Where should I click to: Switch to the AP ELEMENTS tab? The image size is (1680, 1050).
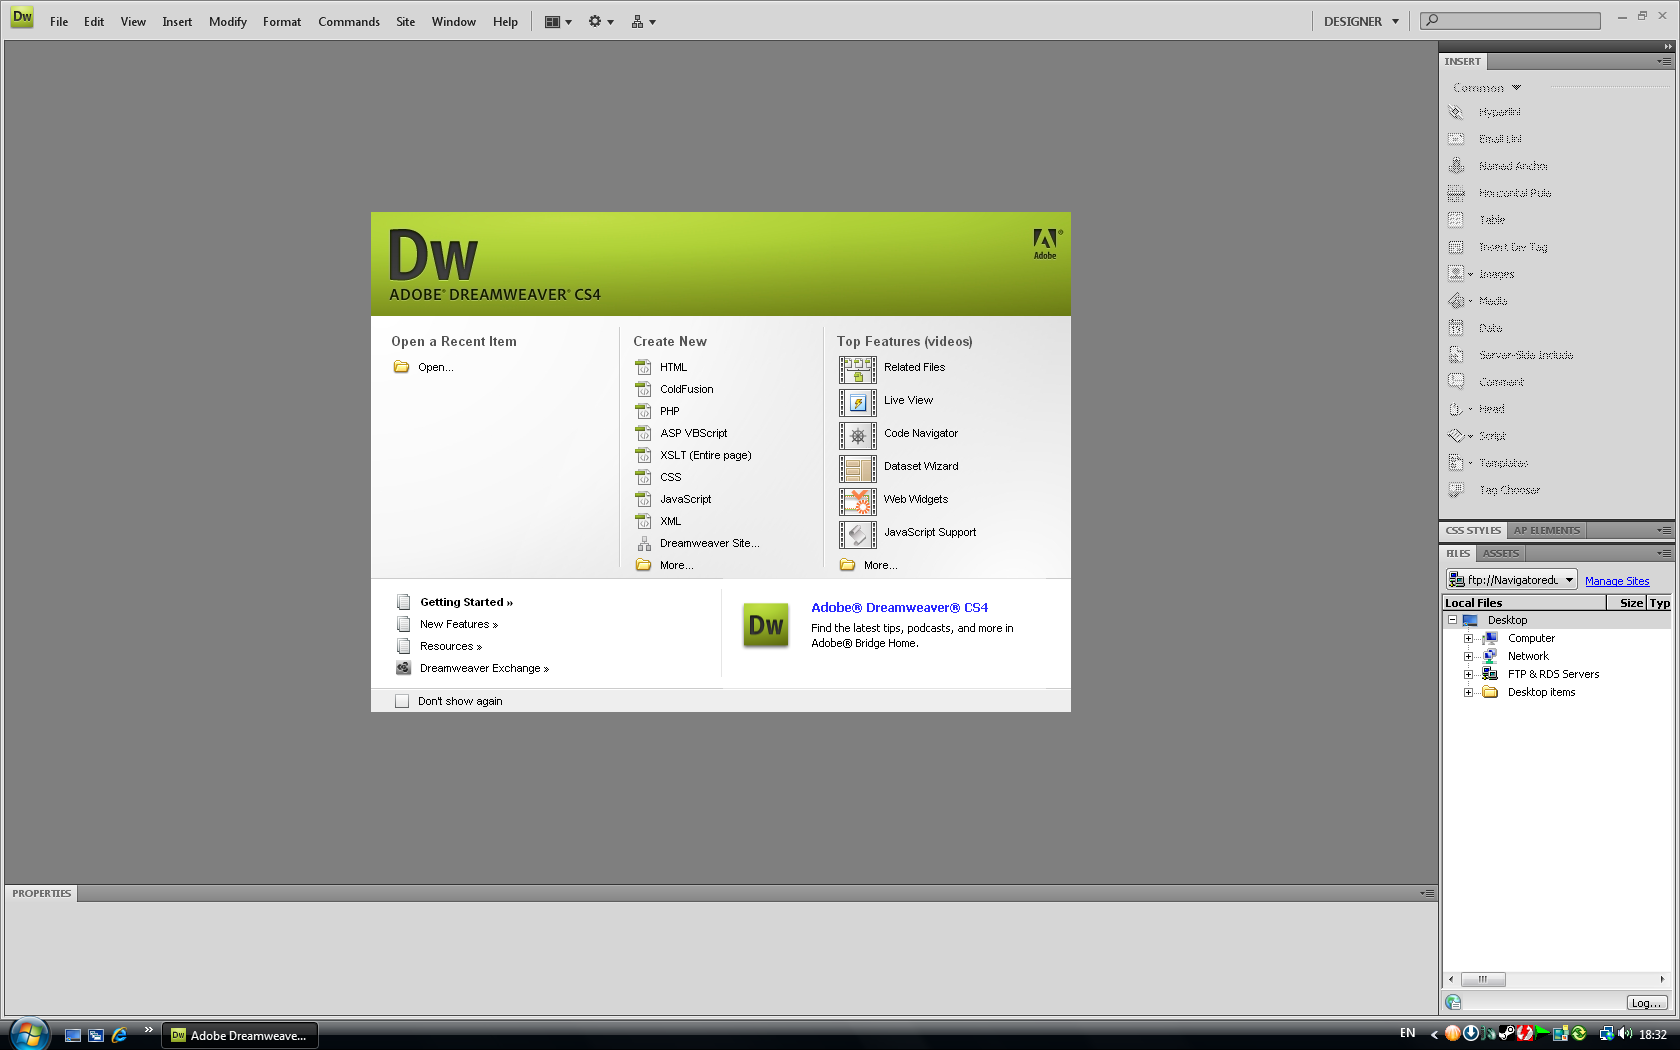(x=1546, y=530)
